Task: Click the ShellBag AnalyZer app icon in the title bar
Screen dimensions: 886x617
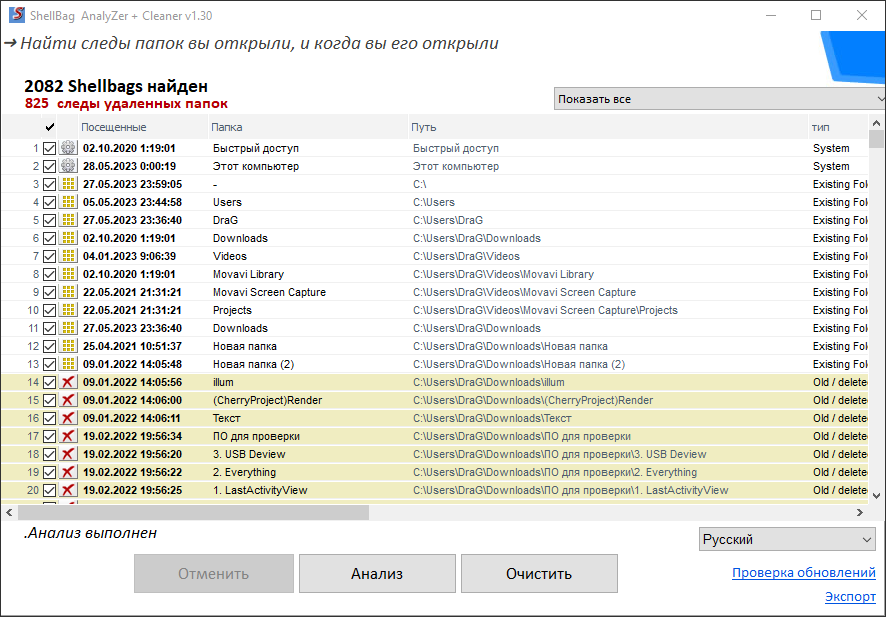Action: click(x=14, y=16)
